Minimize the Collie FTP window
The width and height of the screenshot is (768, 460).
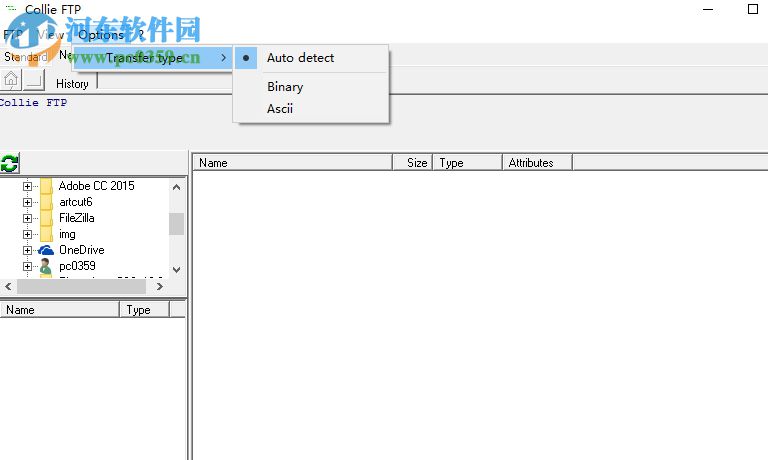coord(708,9)
